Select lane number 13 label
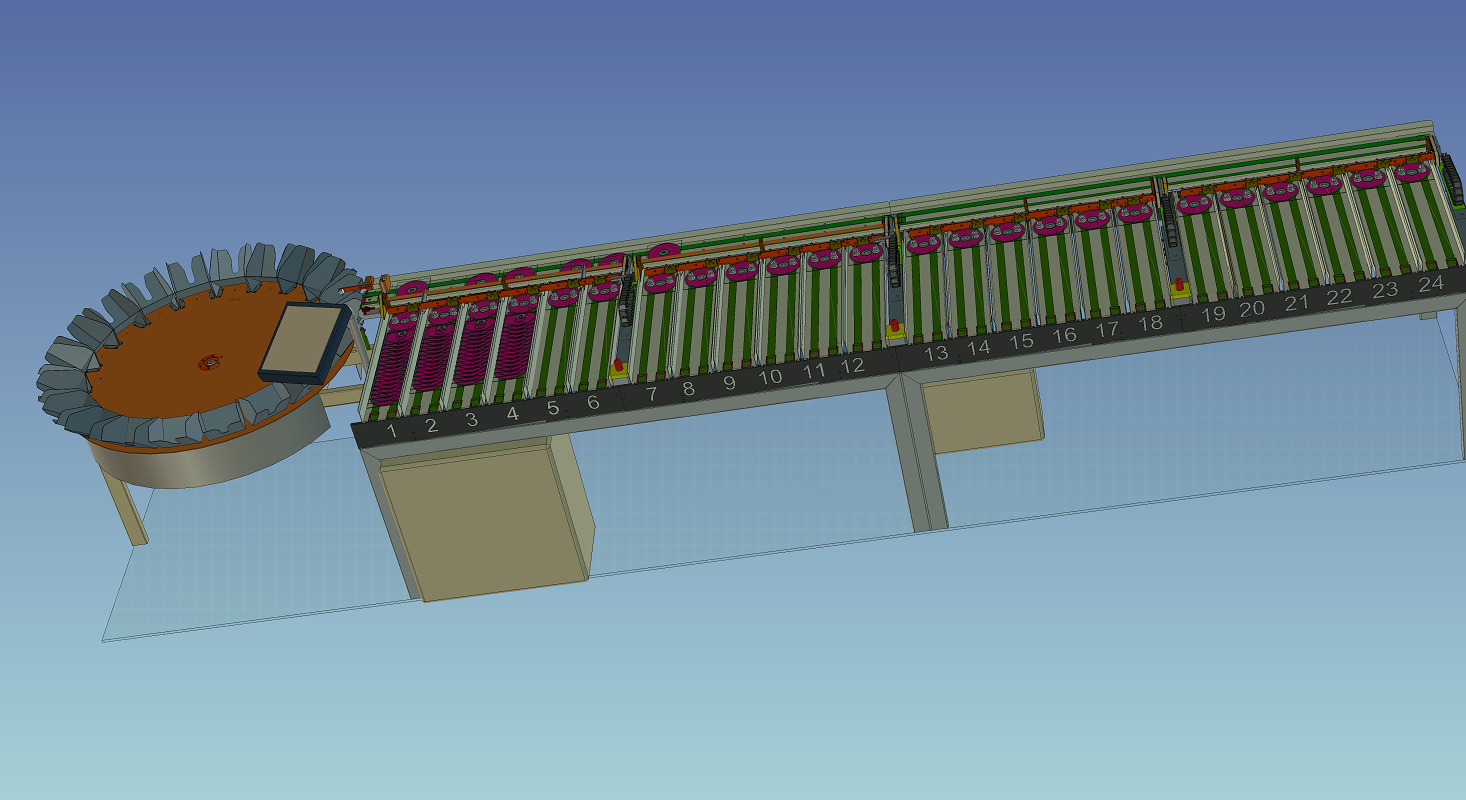 click(x=936, y=353)
